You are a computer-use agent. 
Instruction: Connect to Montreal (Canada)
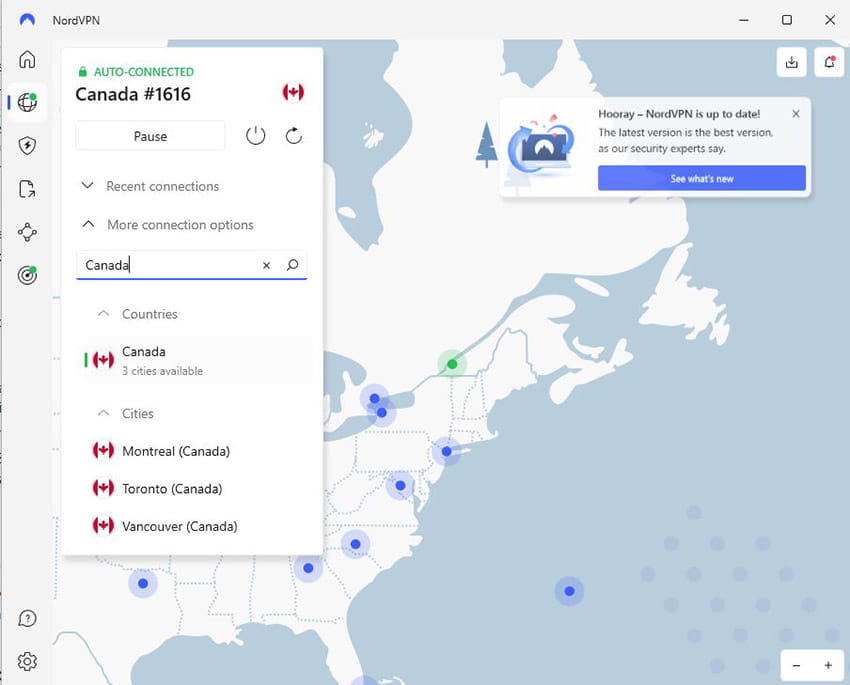[x=194, y=451]
